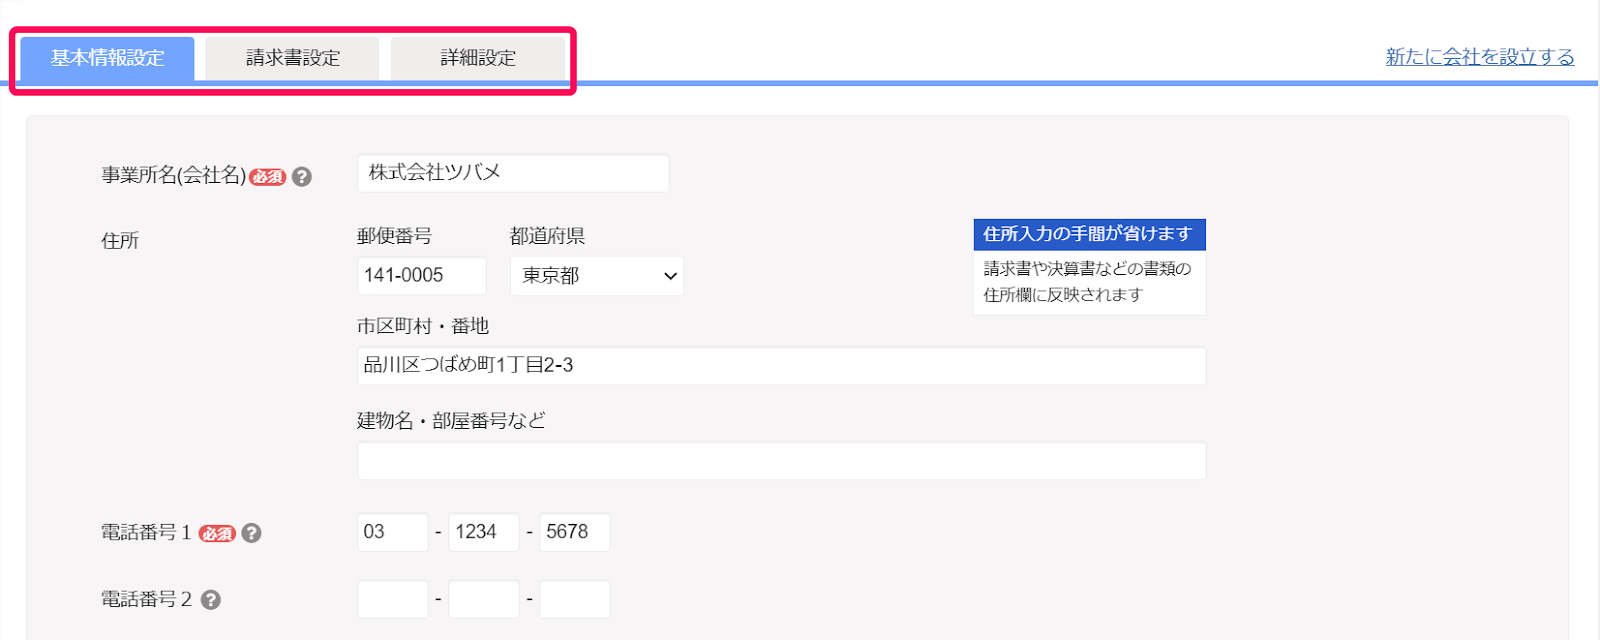This screenshot has width=1600, height=640.
Task: Click the 住所入力の手間が省けます banner
Action: tap(1089, 234)
